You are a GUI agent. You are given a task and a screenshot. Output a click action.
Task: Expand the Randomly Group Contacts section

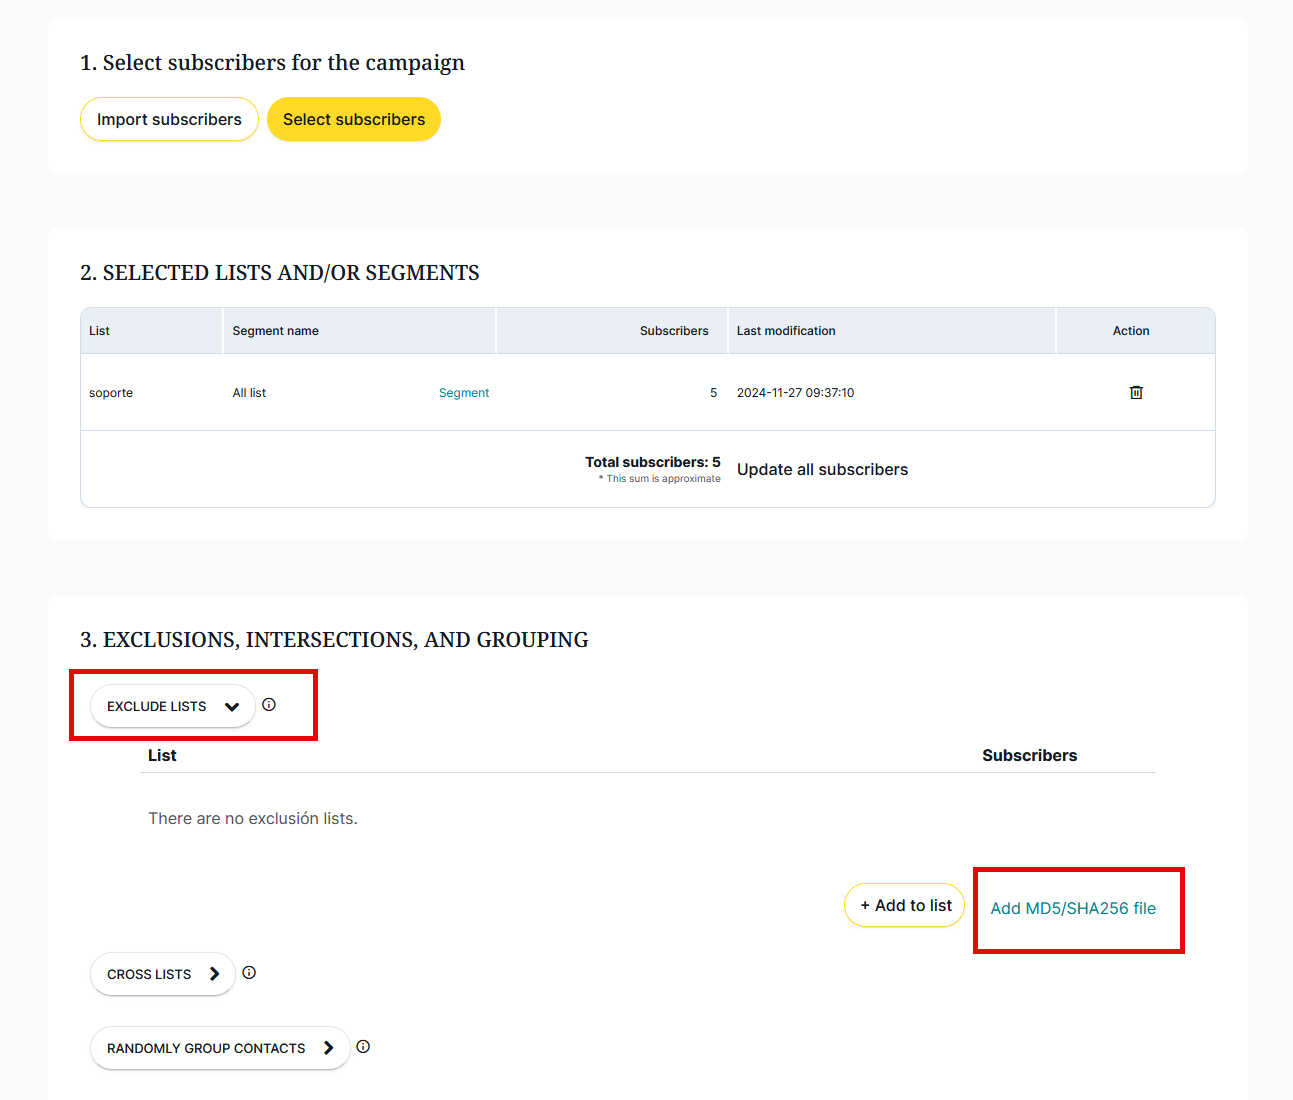(219, 1048)
